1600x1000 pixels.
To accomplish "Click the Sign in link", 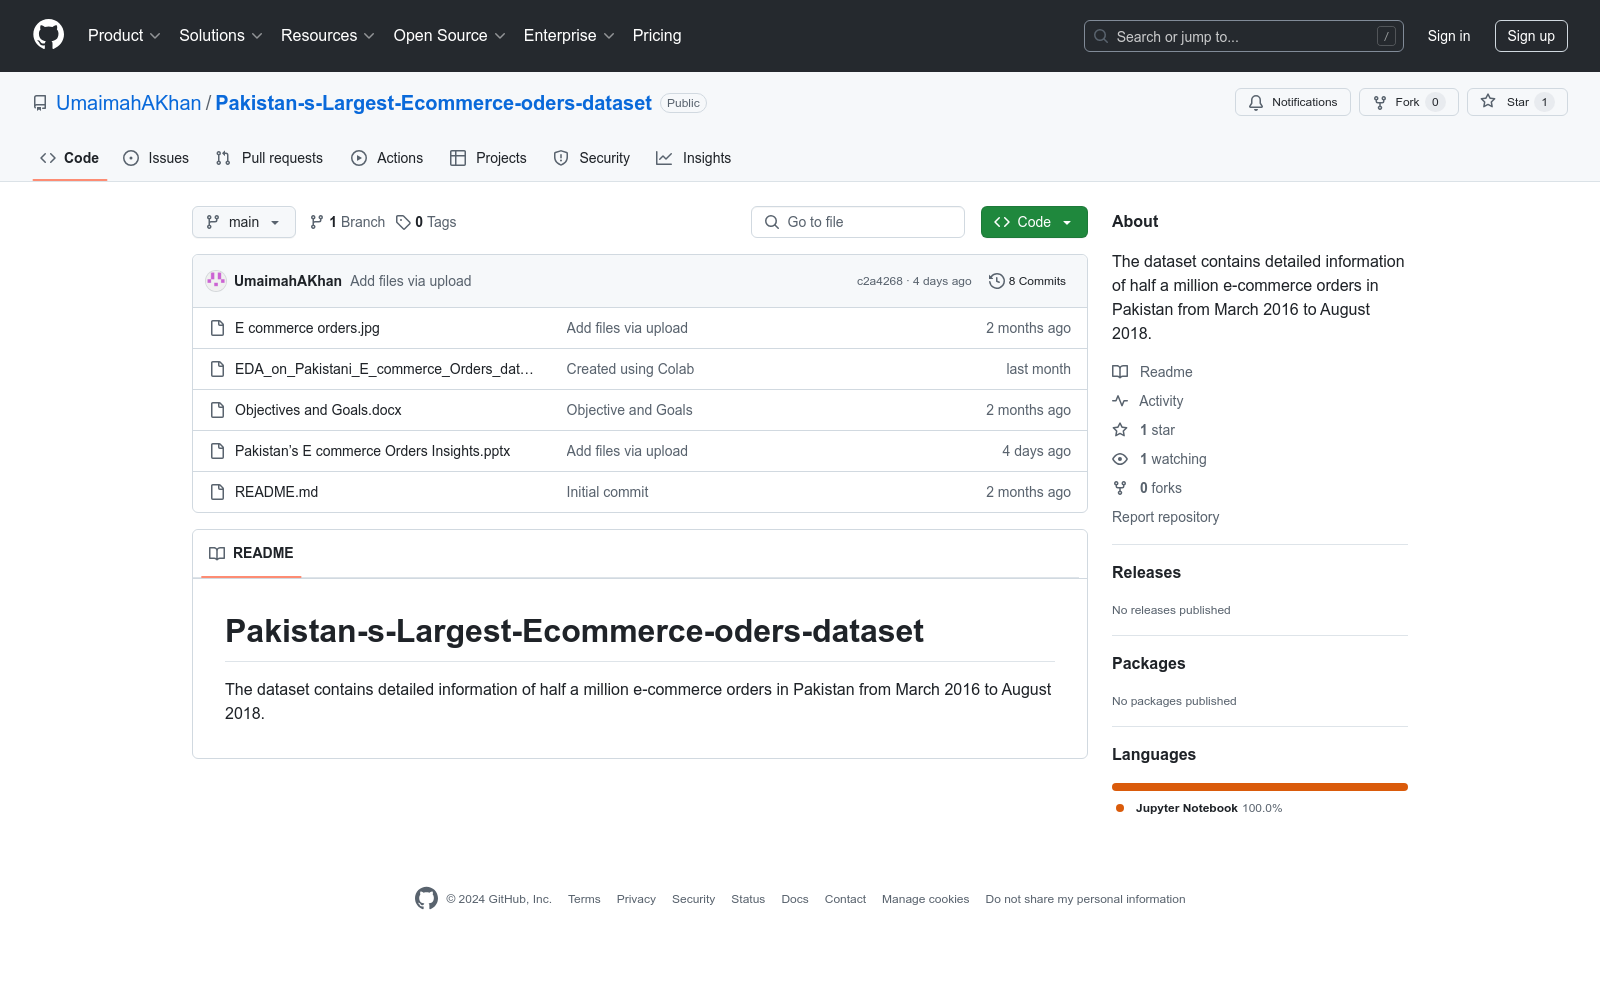I will [1449, 36].
